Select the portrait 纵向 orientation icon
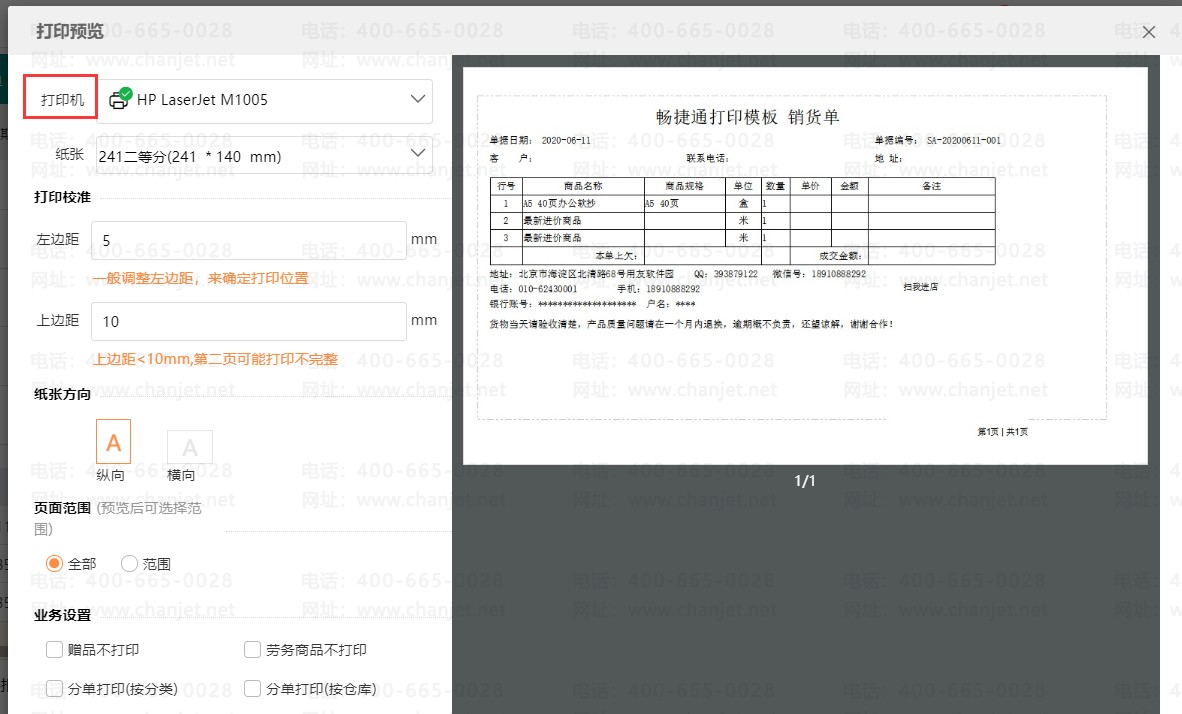Image resolution: width=1182 pixels, height=714 pixels. pos(114,441)
